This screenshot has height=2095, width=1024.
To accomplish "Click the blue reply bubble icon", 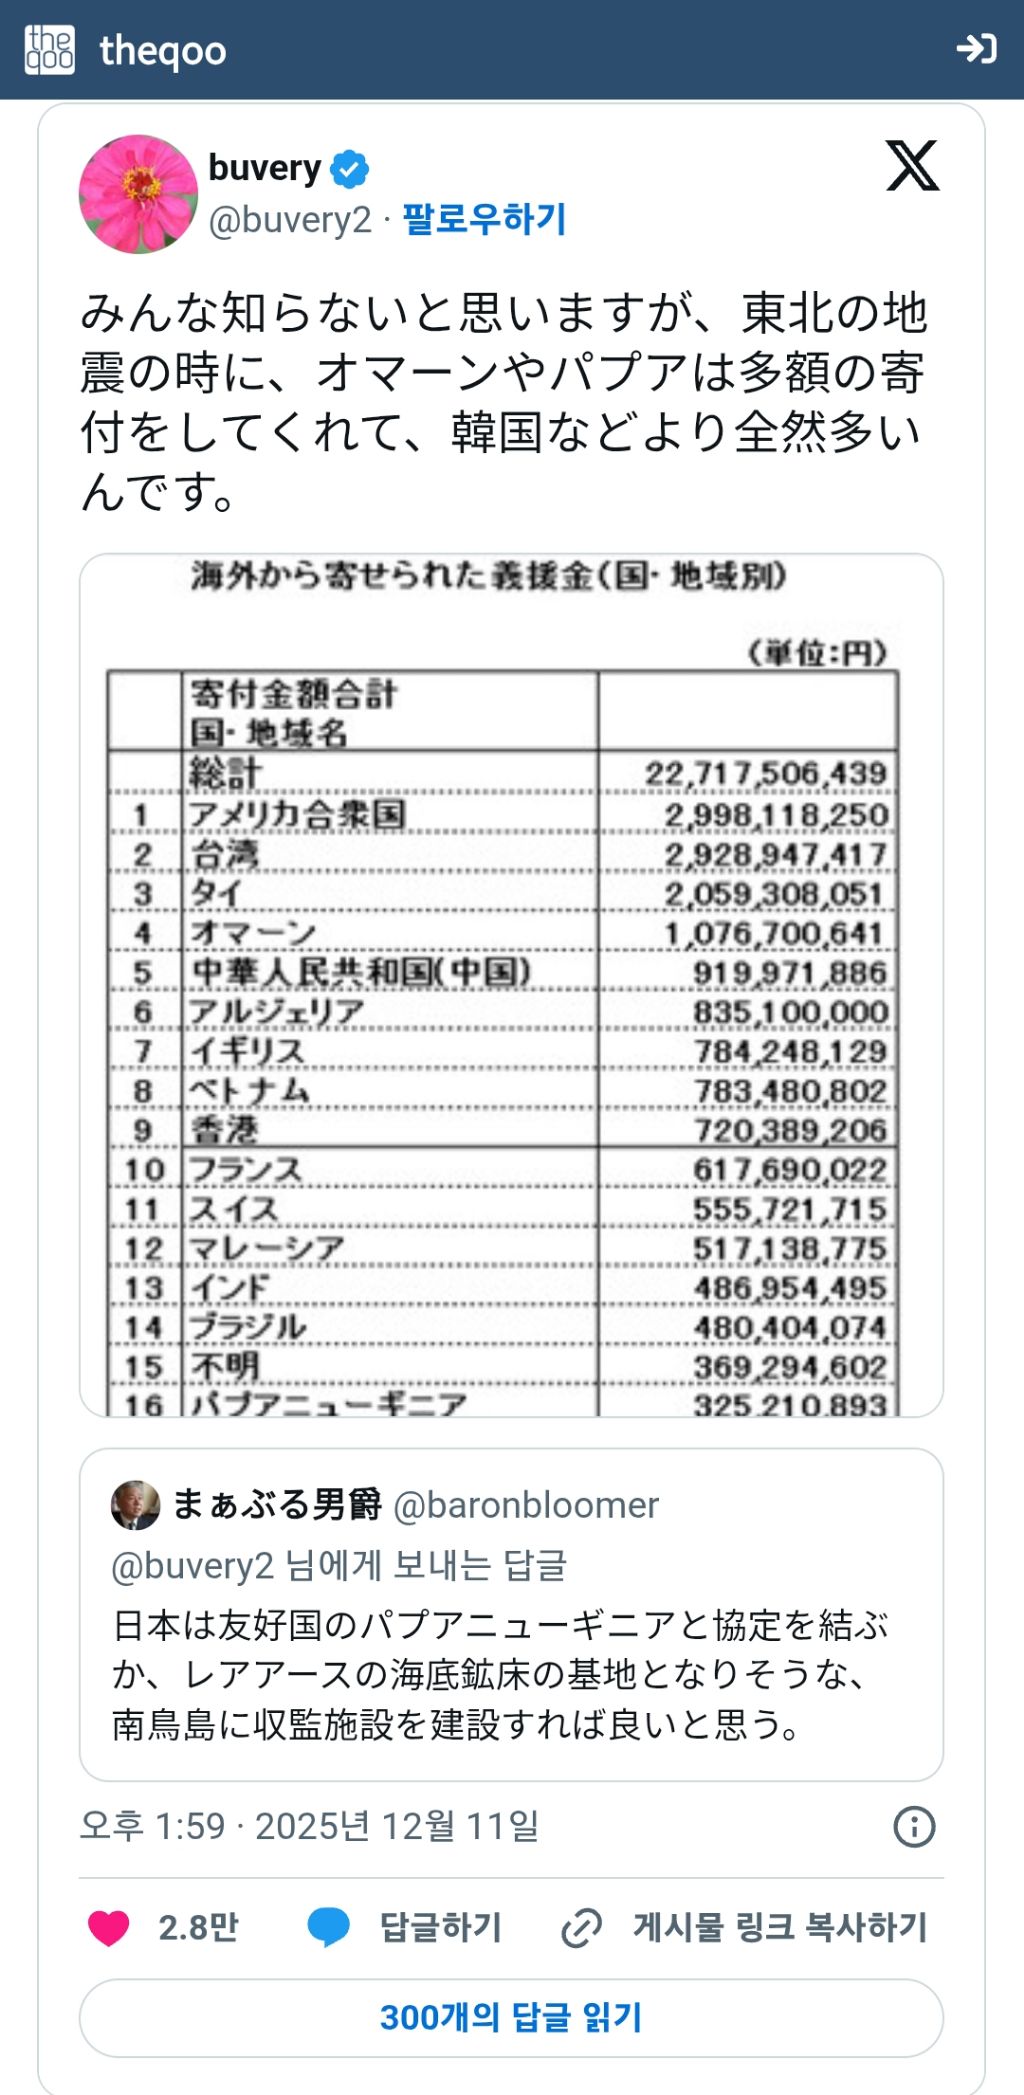I will coord(328,1927).
